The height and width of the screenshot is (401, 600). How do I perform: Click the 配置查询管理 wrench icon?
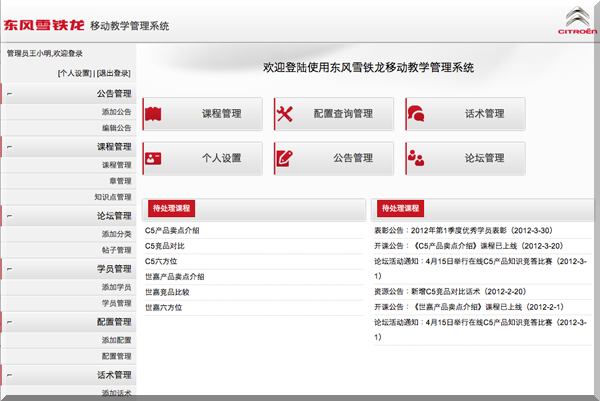(x=285, y=114)
